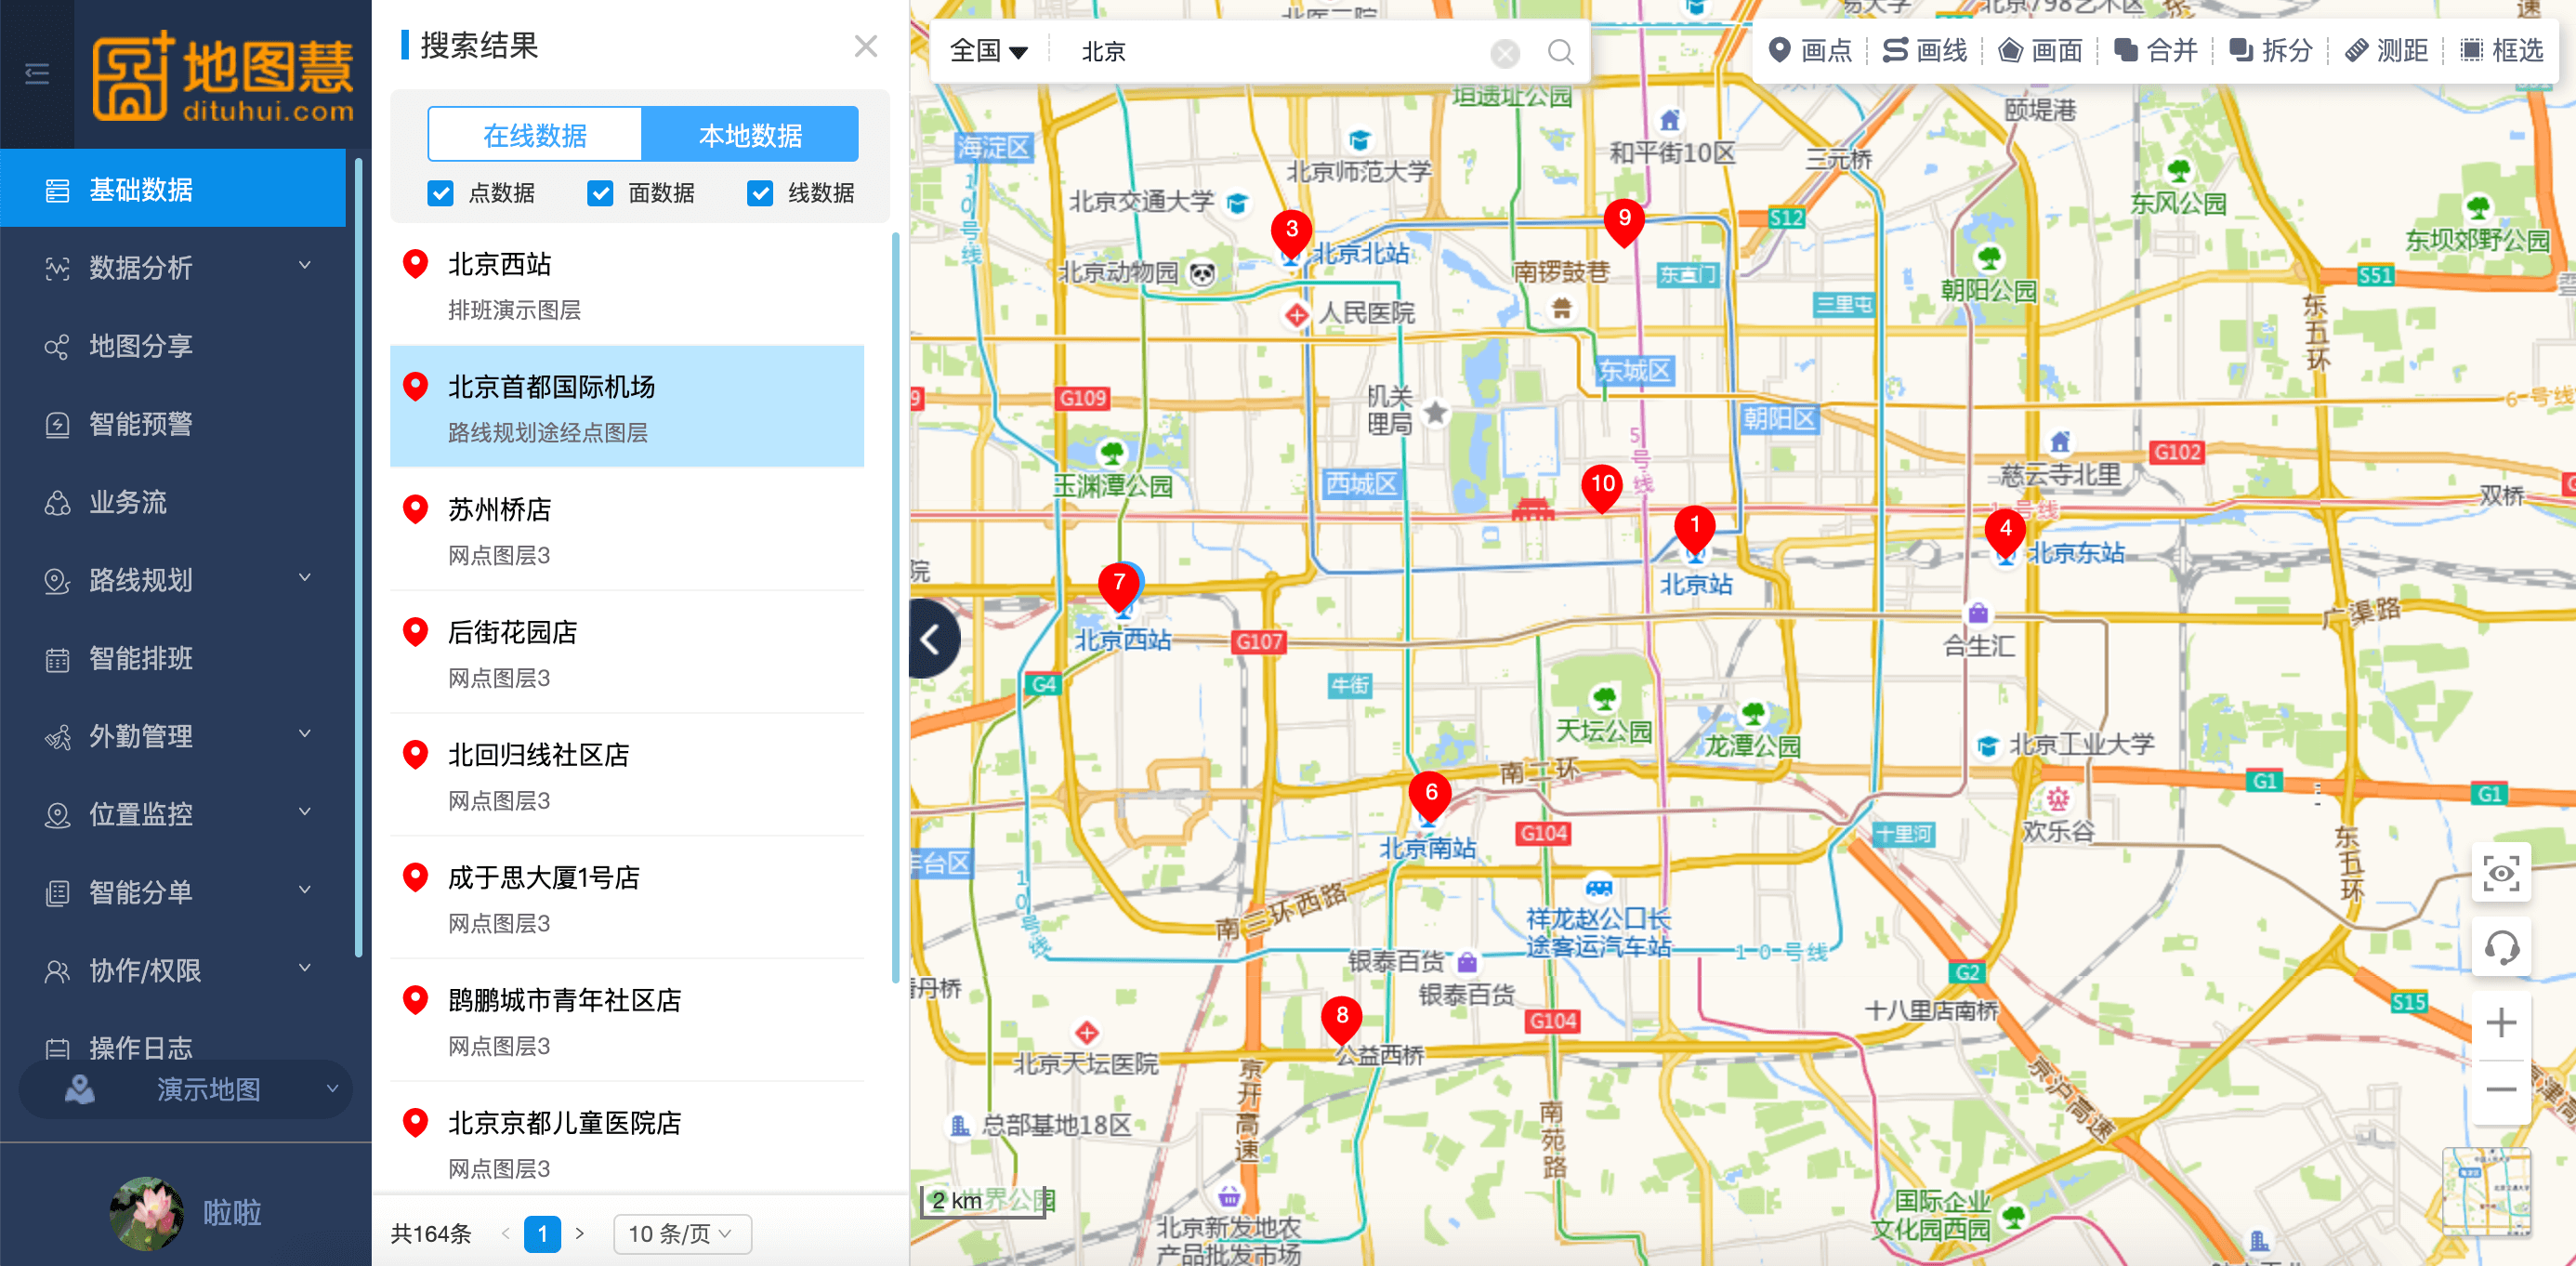The image size is (2576, 1266).
Task: Select the 画线 draw line tool
Action: coord(1925,50)
